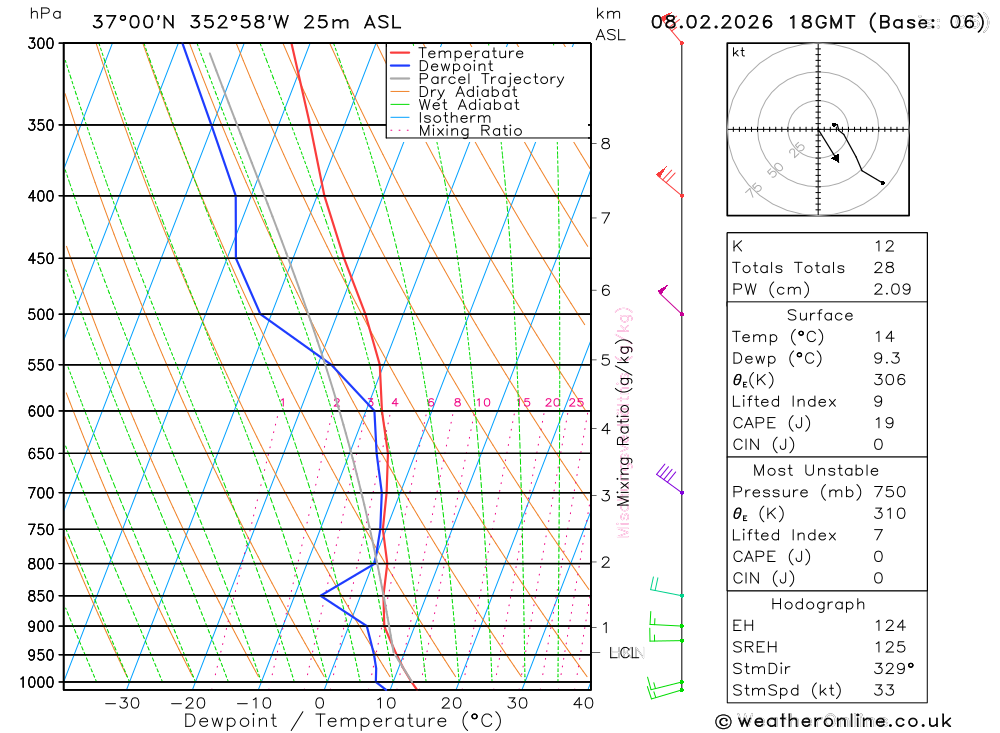Click the 'Most Unstable' section heading
The height and width of the screenshot is (733, 1000).
click(x=816, y=471)
